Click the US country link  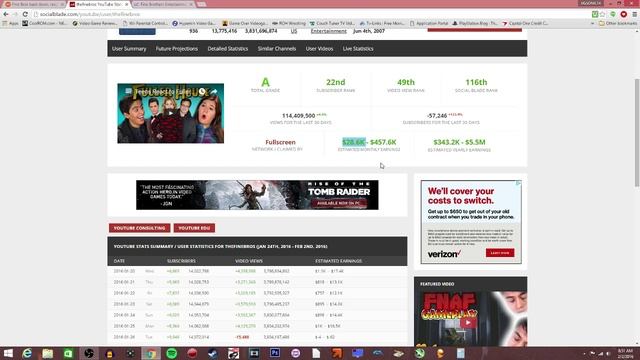[294, 31]
